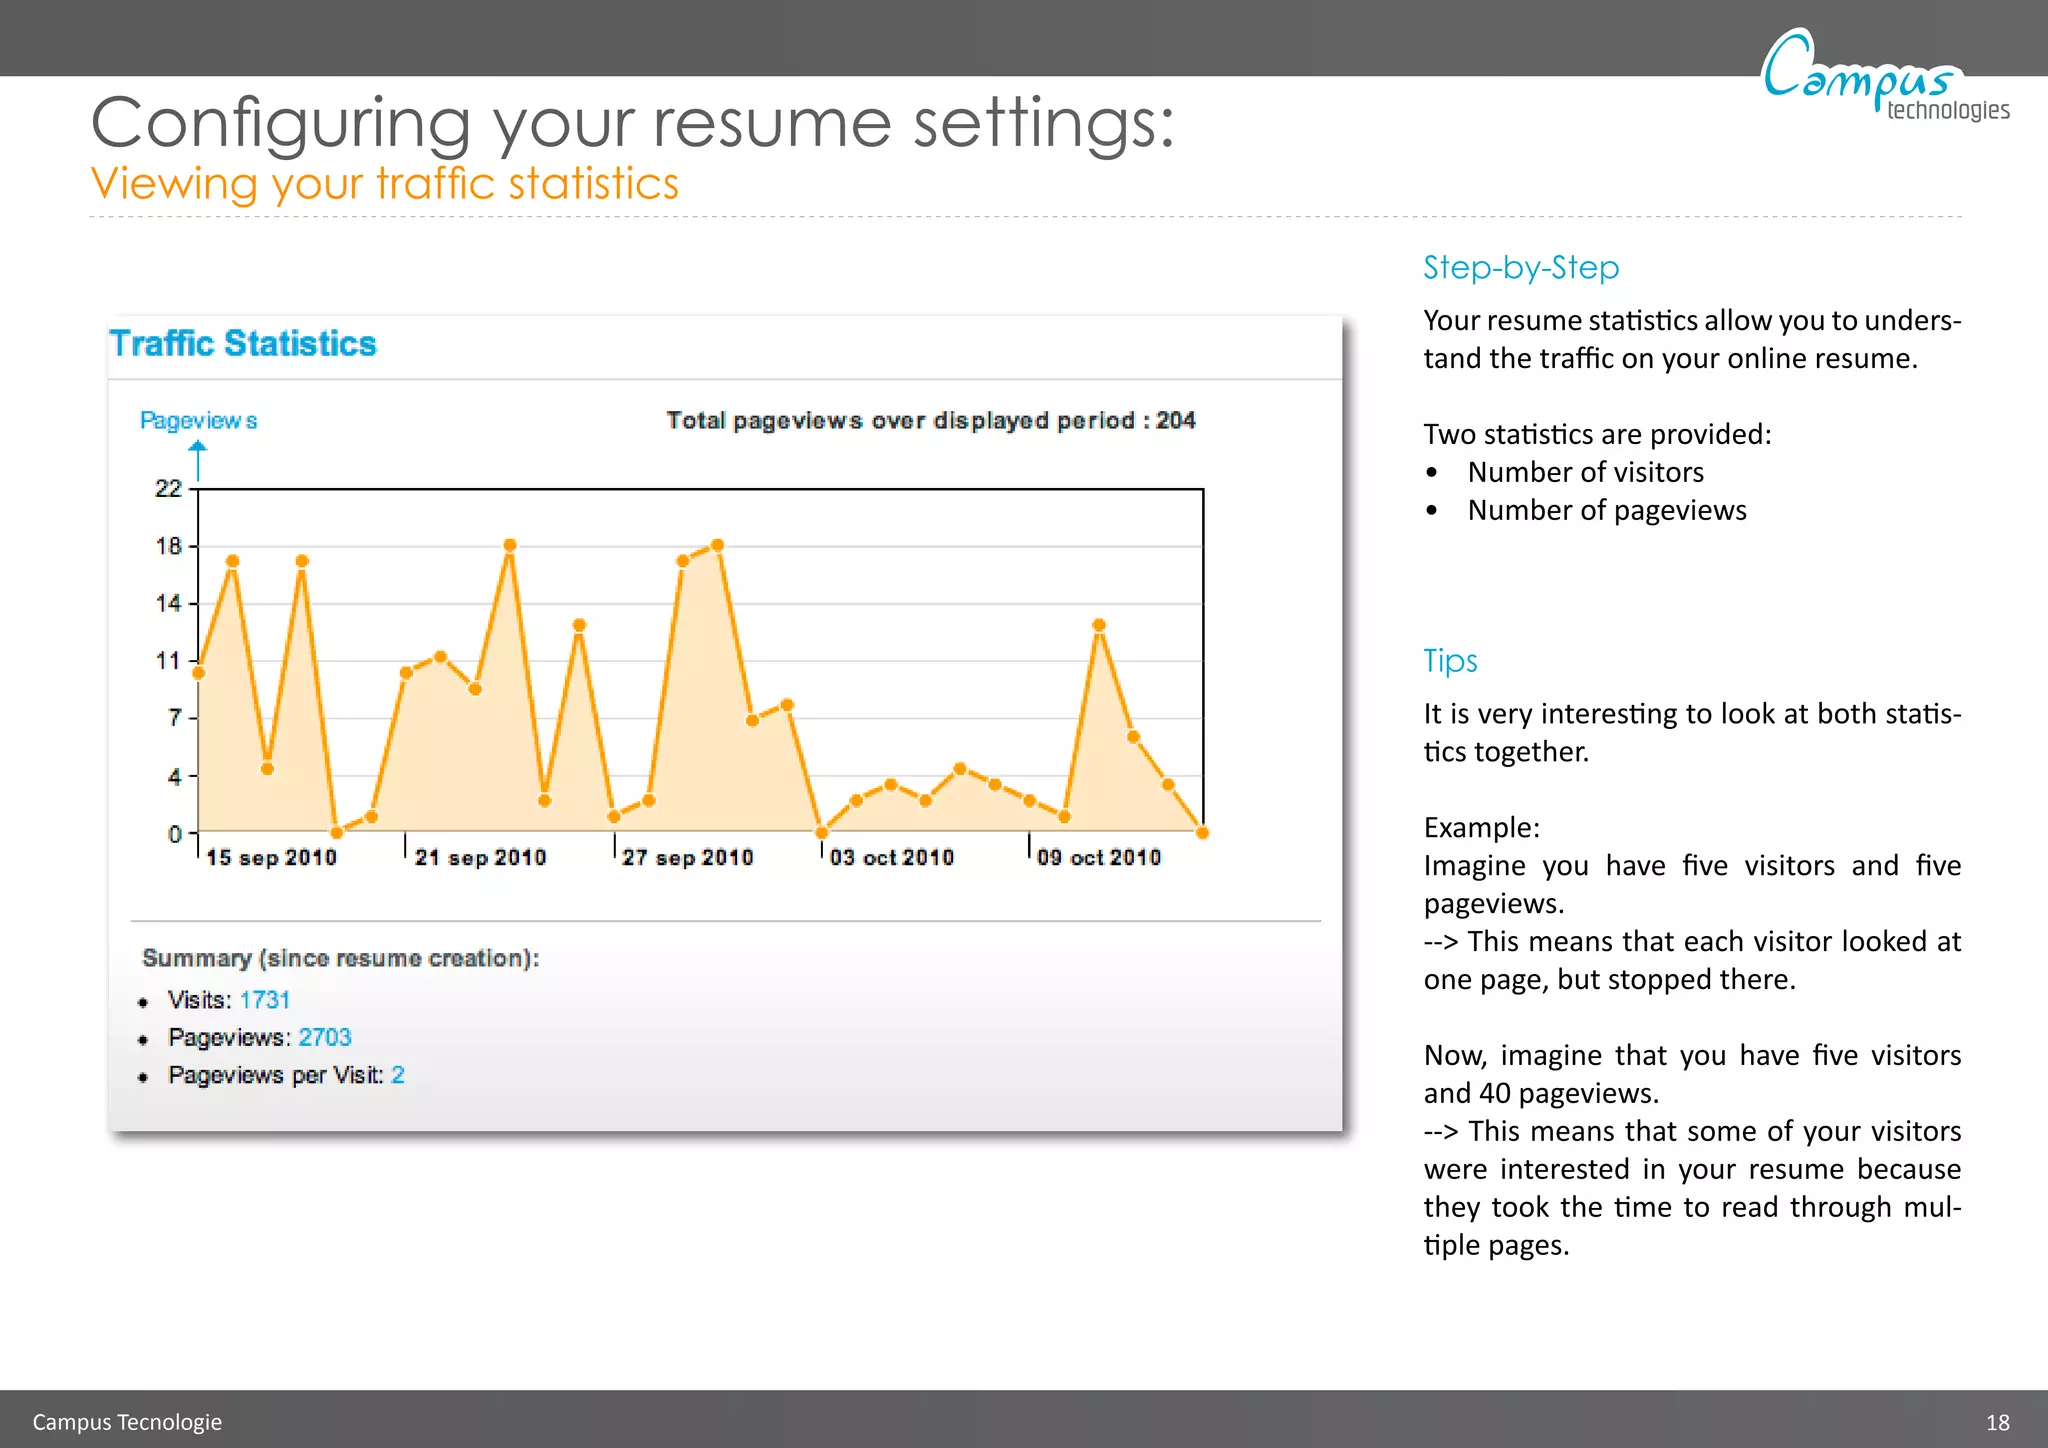
Task: Click the first chart data point at 15 sep
Action: tap(198, 673)
